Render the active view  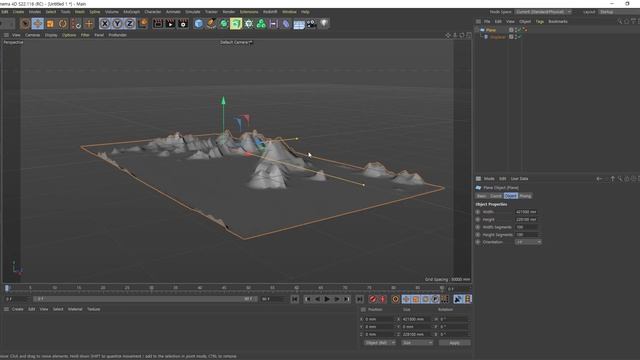pyautogui.click(x=158, y=24)
